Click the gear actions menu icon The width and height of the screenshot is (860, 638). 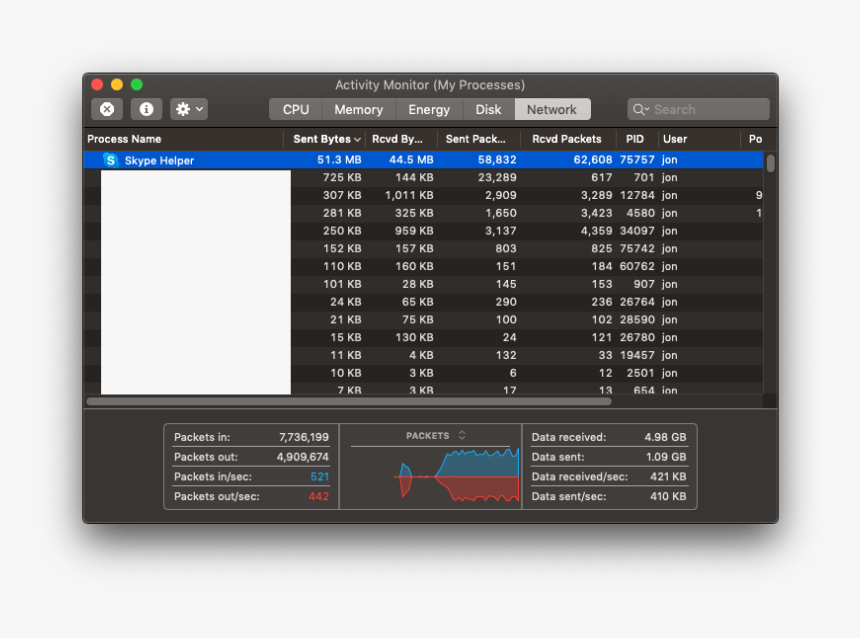[x=188, y=109]
